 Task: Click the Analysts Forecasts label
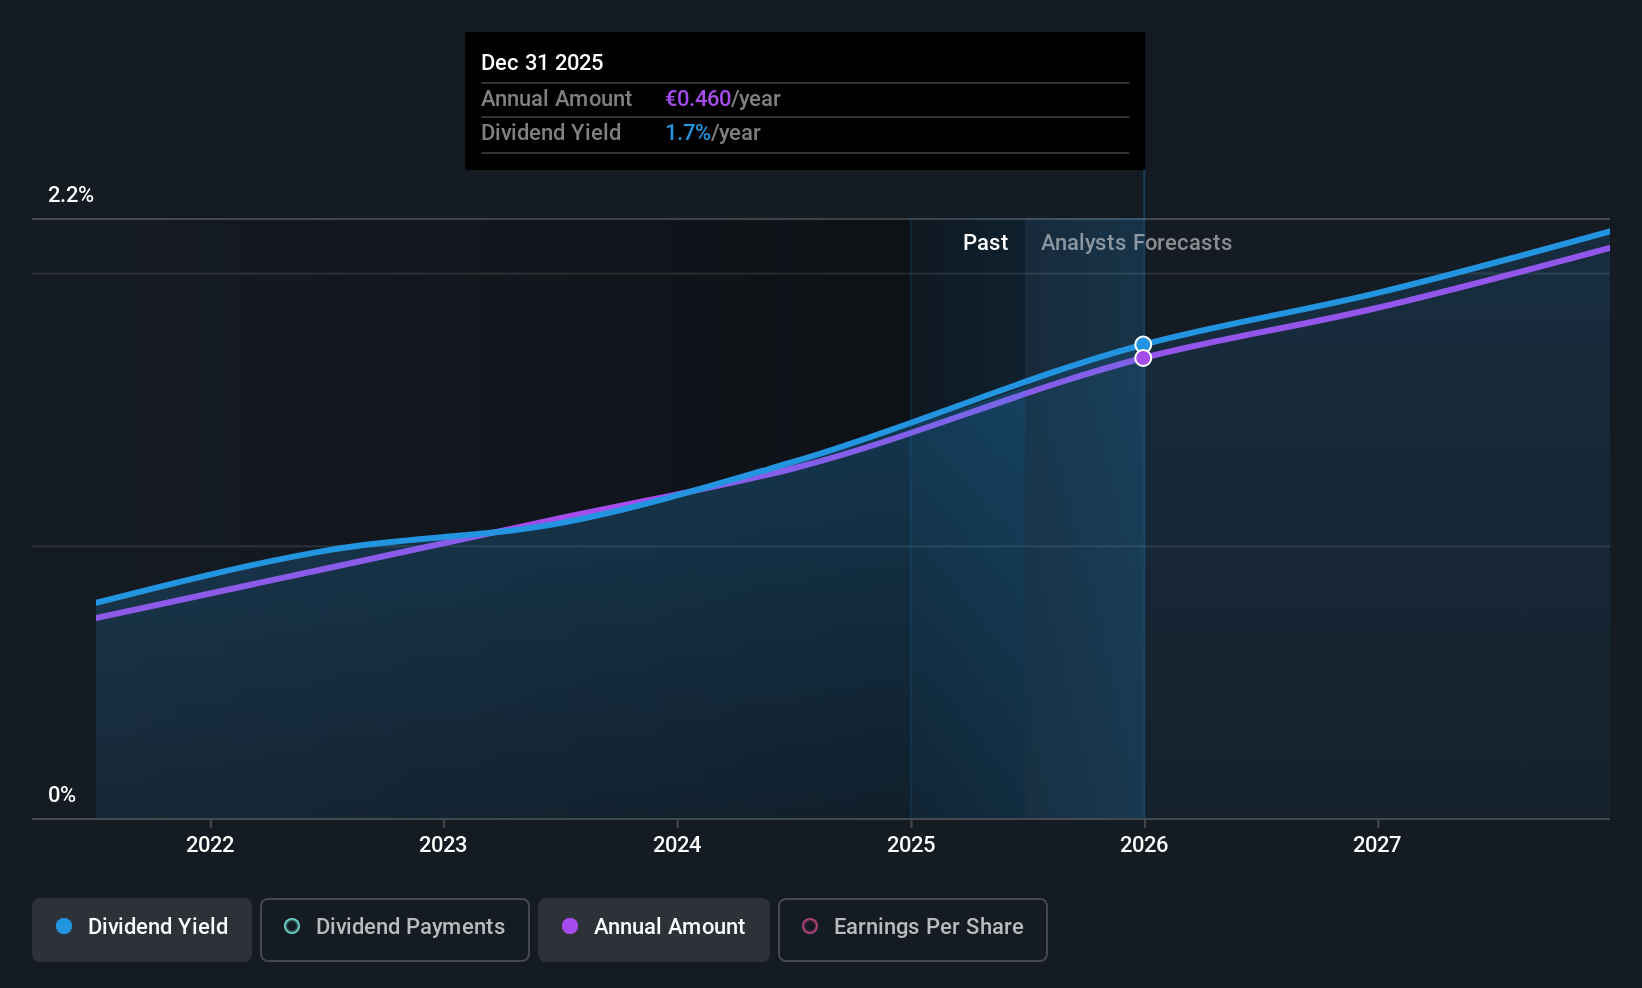[1136, 242]
